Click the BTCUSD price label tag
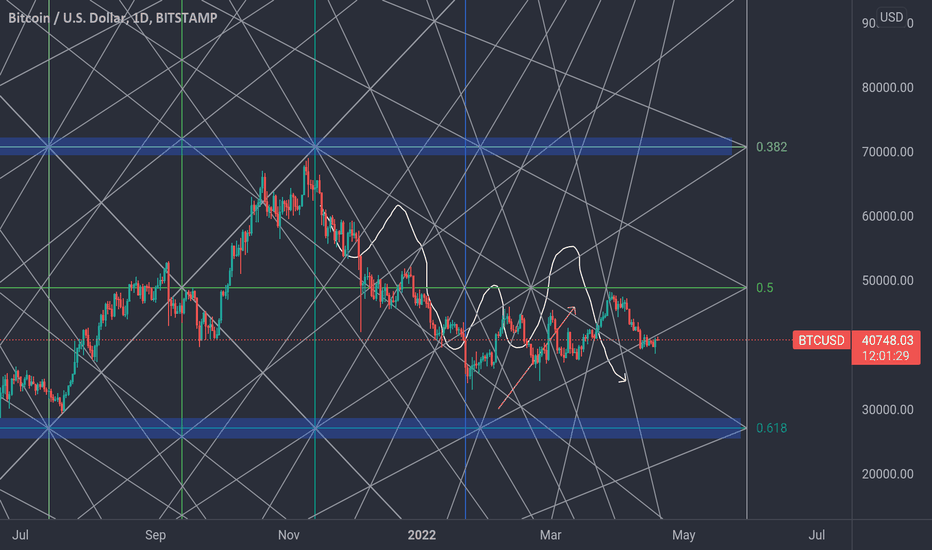Viewport: 932px width, 550px height. 821,340
